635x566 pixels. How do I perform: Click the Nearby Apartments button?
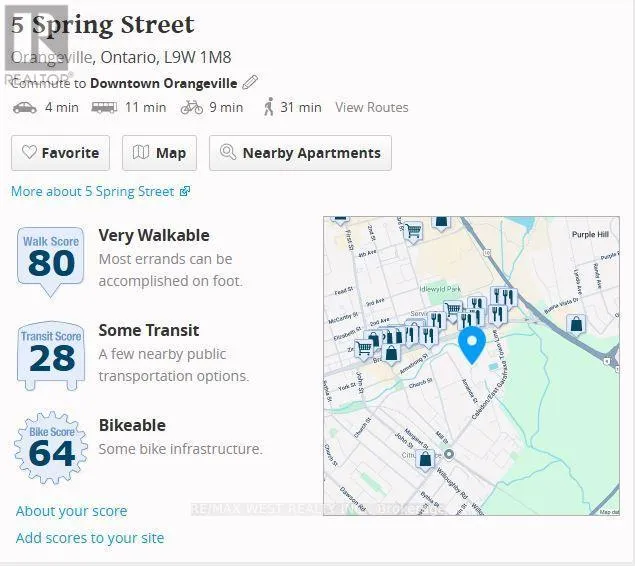[300, 153]
